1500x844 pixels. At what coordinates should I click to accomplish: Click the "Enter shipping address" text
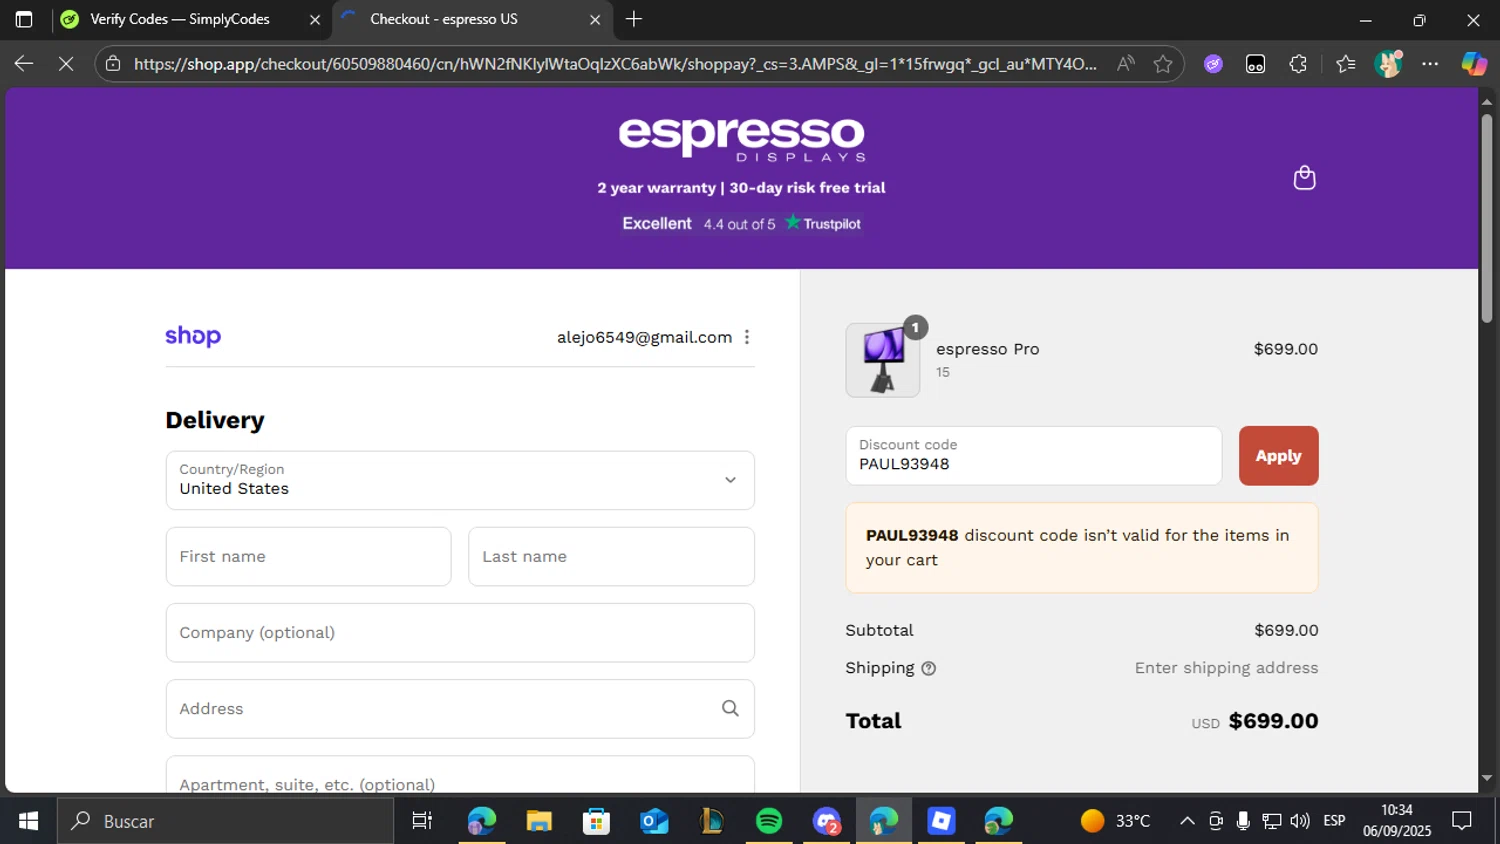tap(1226, 668)
